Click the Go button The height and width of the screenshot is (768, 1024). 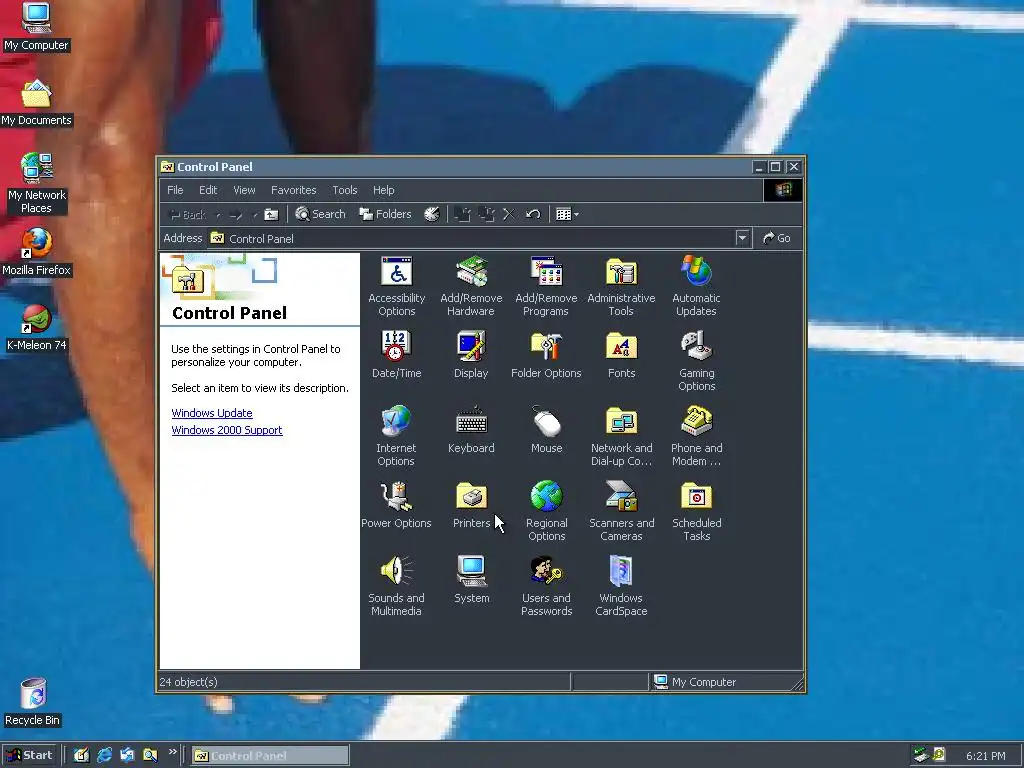click(777, 238)
